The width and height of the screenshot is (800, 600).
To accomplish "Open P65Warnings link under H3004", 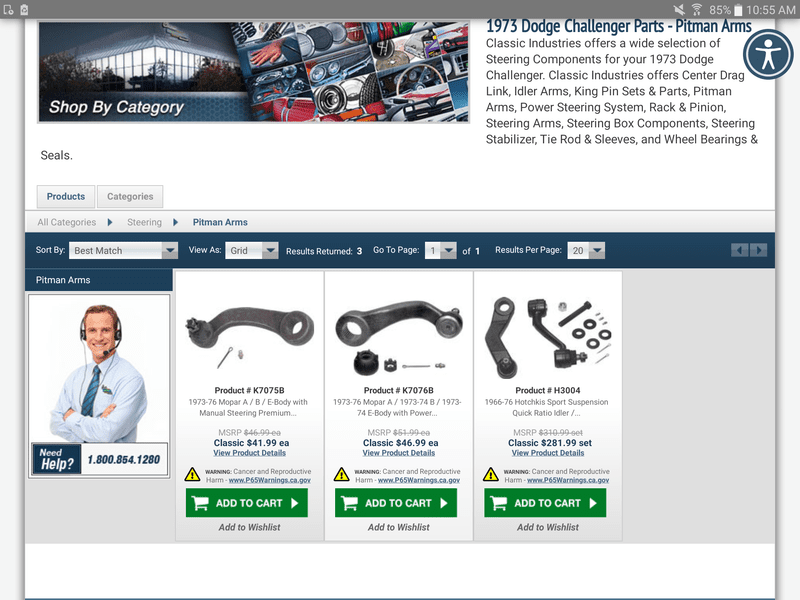I will [568, 480].
